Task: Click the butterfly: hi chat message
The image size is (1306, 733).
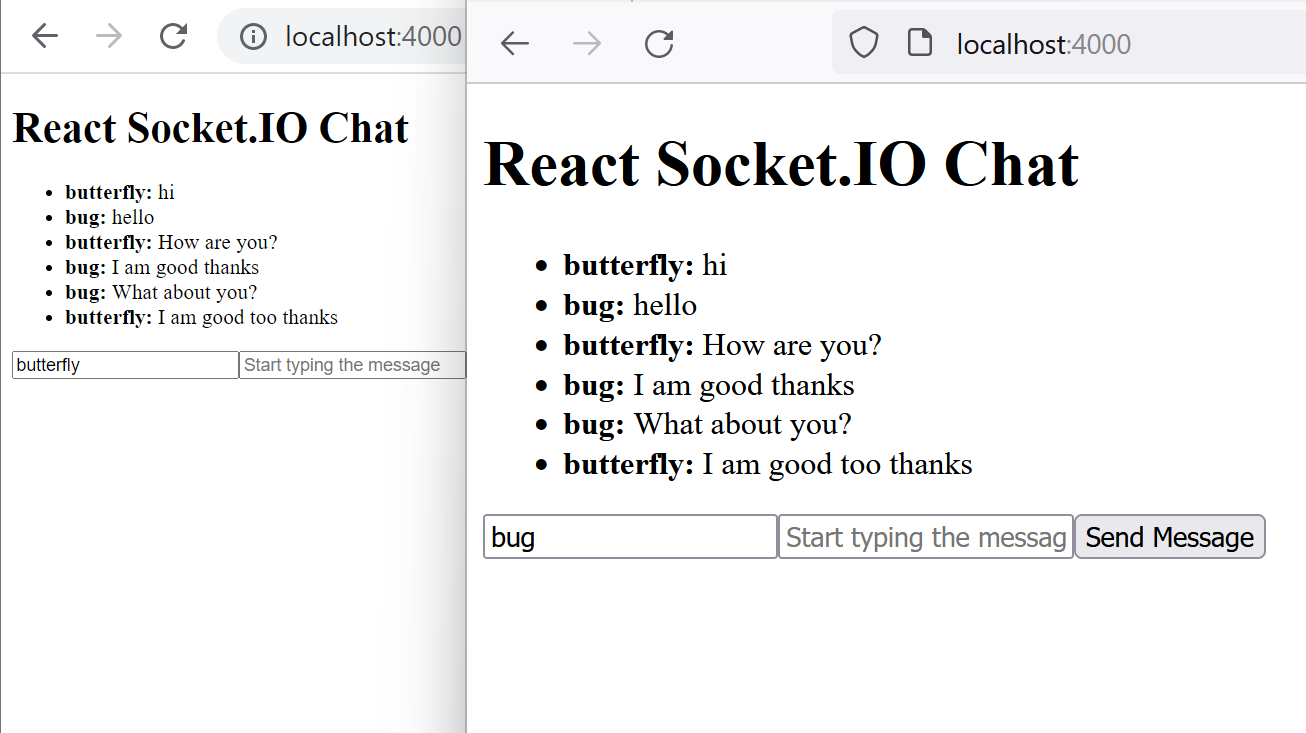Action: coord(644,265)
